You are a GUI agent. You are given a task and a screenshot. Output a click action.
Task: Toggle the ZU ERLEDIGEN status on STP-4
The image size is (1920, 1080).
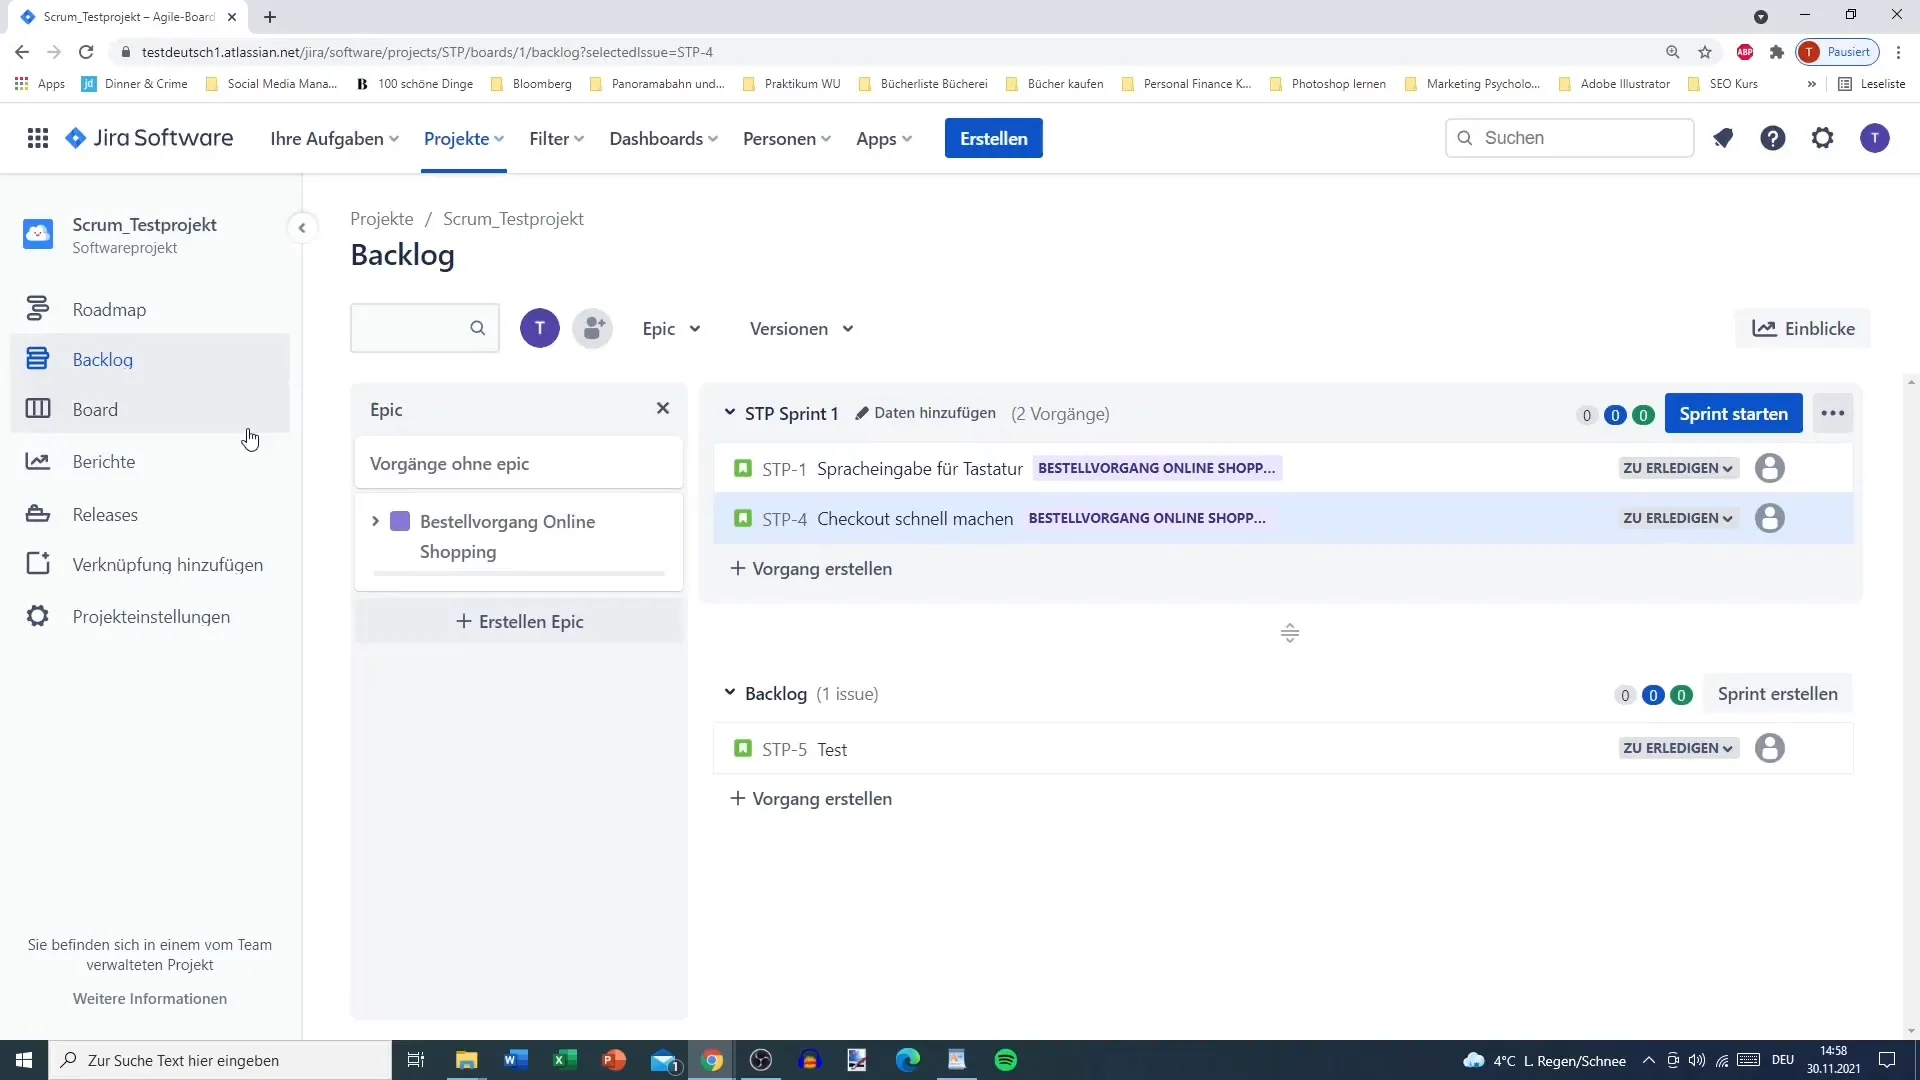pyautogui.click(x=1675, y=518)
